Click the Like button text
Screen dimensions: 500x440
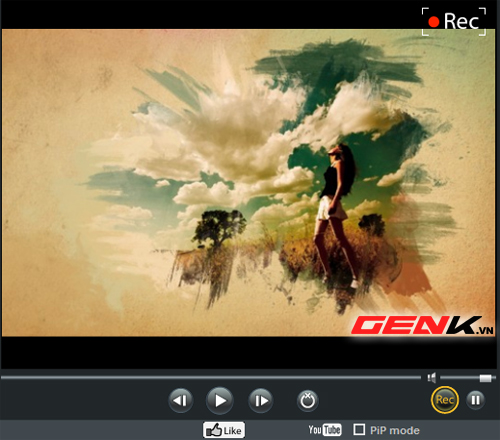click(x=232, y=431)
